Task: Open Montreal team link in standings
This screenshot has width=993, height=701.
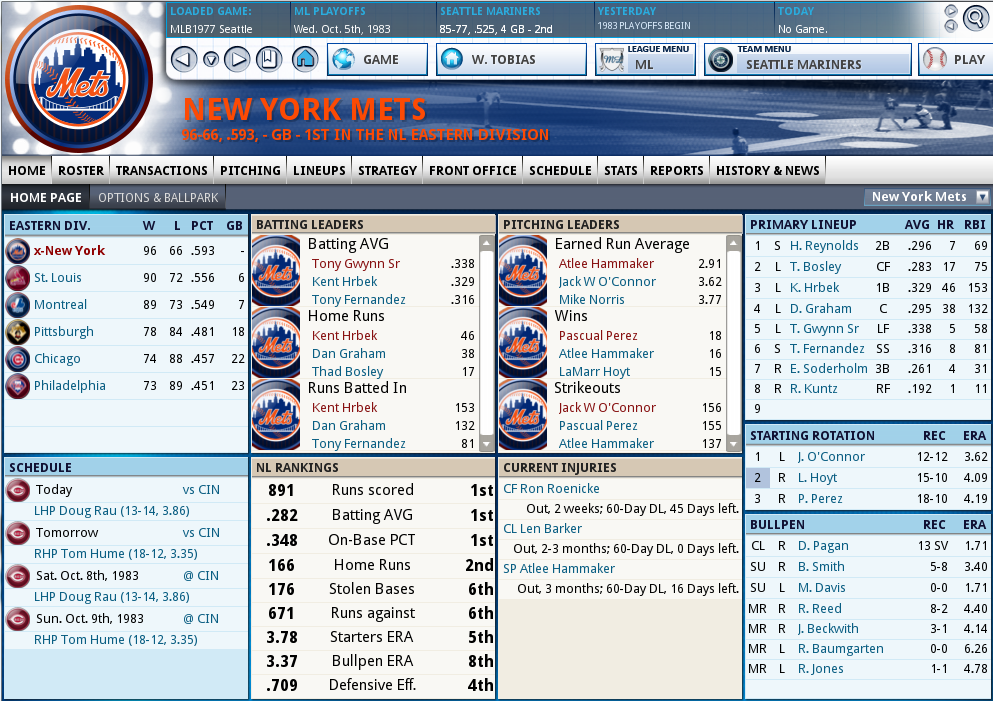Action: coord(60,305)
